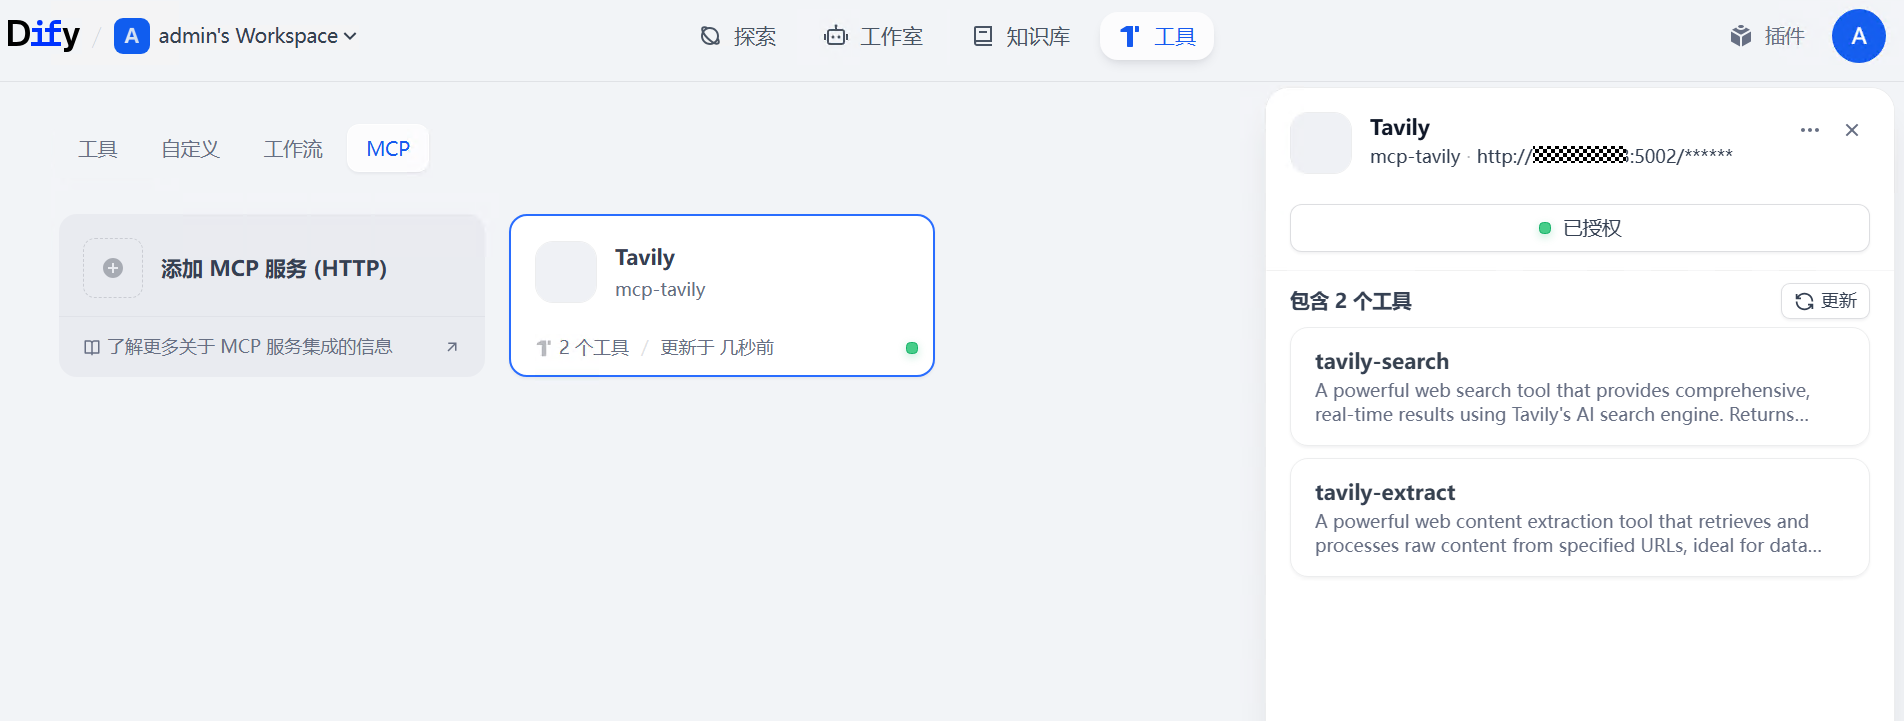Click the Tavily detail panel thumbnail
Viewport: 1904px width, 721px height.
click(1321, 143)
